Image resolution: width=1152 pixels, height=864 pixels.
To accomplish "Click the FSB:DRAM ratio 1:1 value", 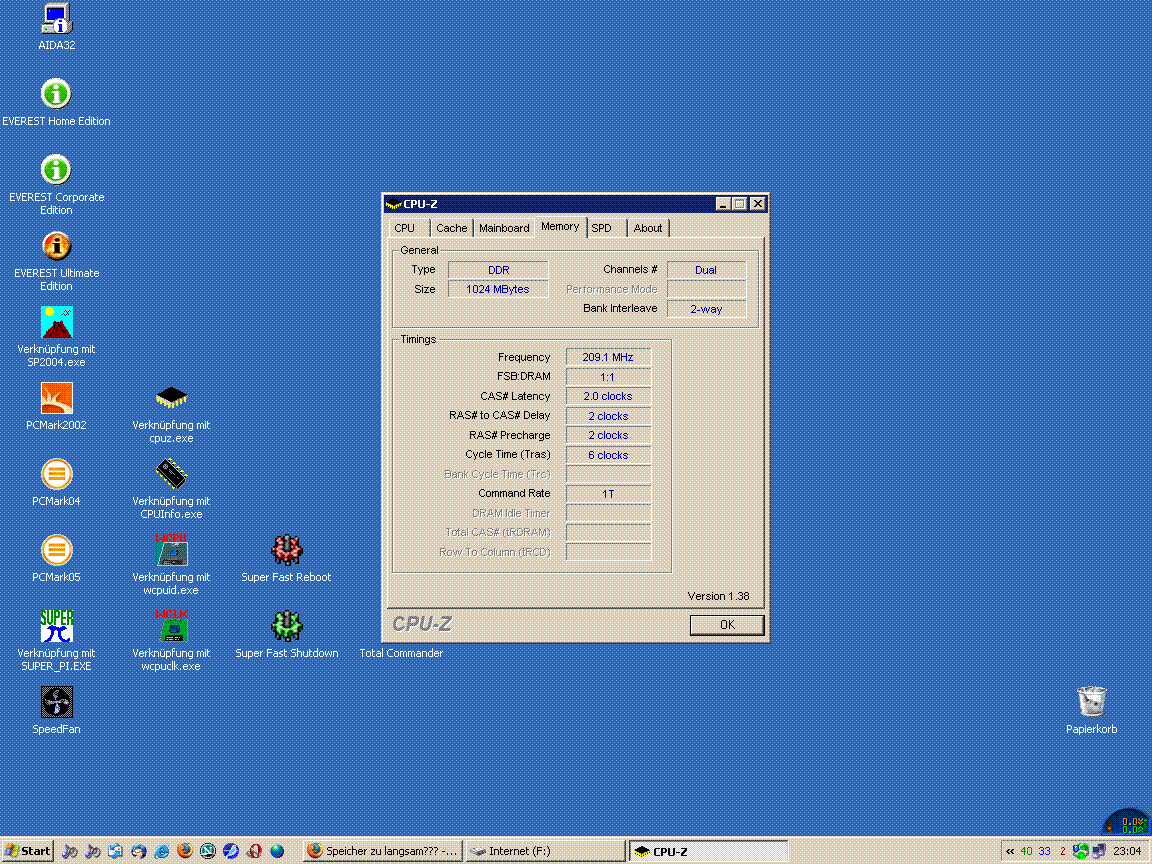I will coord(608,377).
